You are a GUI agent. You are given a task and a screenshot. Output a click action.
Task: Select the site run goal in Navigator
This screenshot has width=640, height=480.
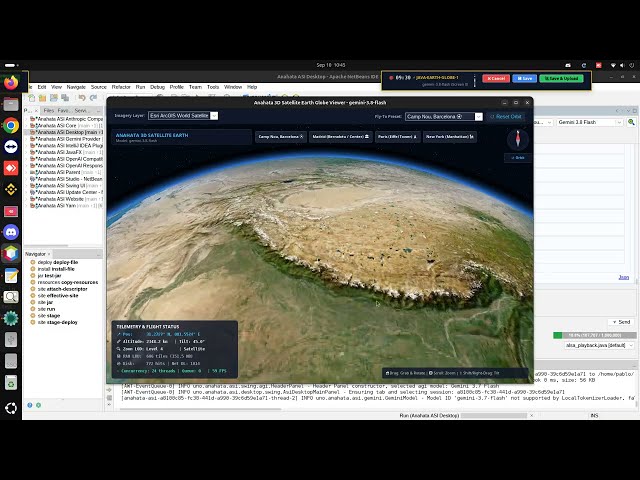(x=43, y=309)
